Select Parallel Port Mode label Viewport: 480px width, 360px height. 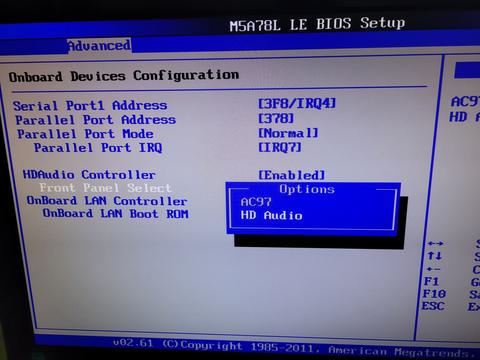point(85,134)
